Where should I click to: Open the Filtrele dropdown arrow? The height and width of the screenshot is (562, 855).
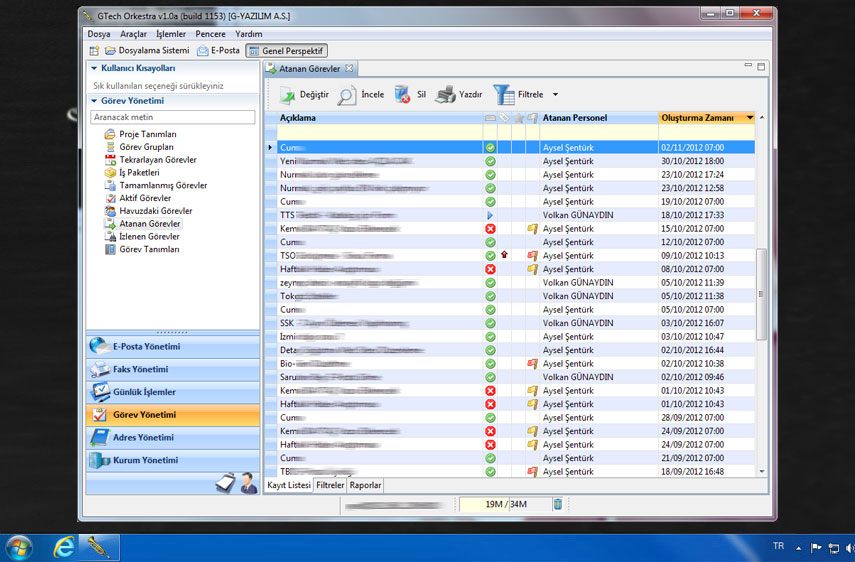(555, 95)
